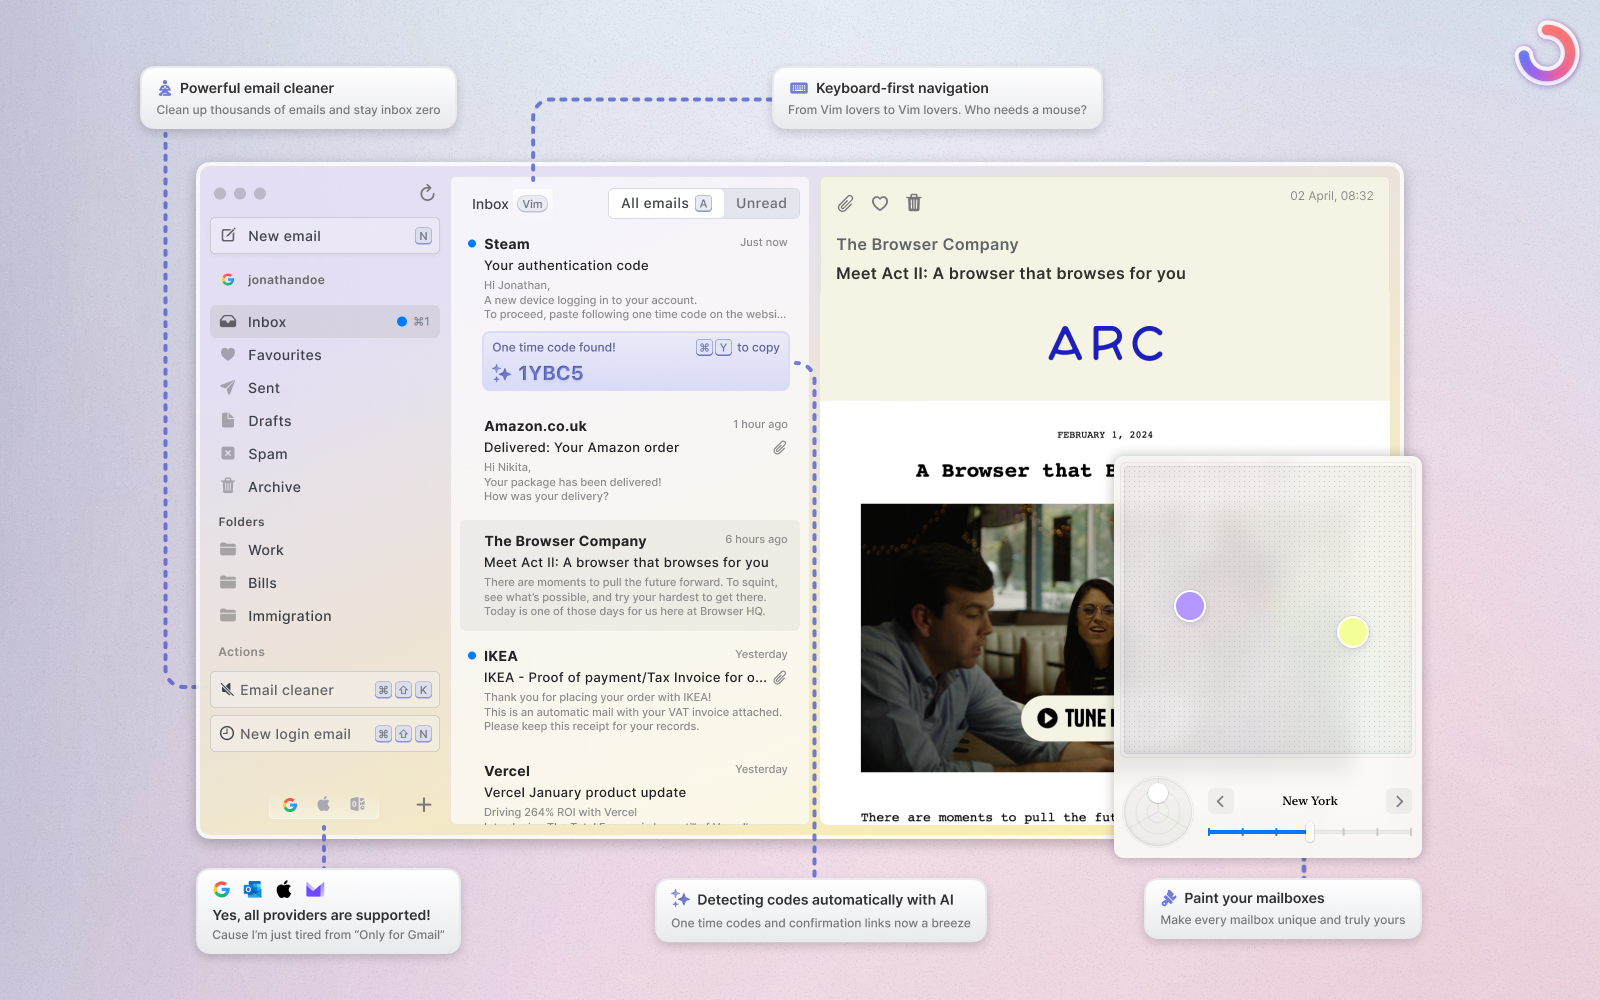This screenshot has height=1000, width=1600.
Task: Select the Google provider icon in bottom bar
Action: tap(290, 805)
